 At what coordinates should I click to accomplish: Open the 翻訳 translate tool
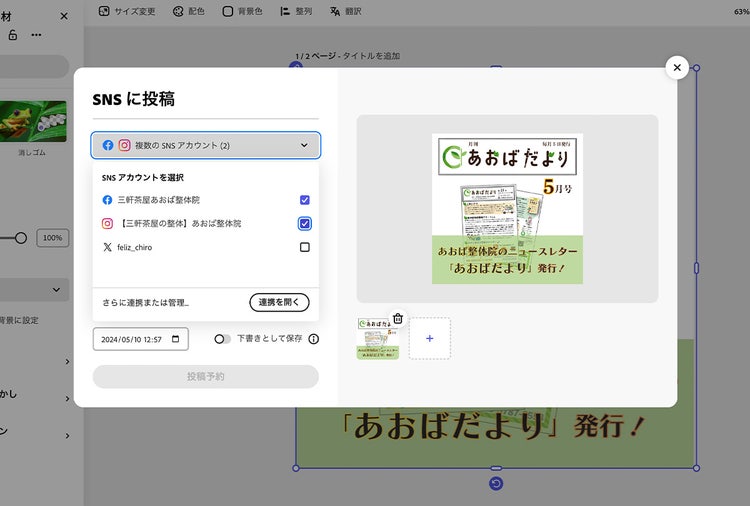click(x=345, y=11)
